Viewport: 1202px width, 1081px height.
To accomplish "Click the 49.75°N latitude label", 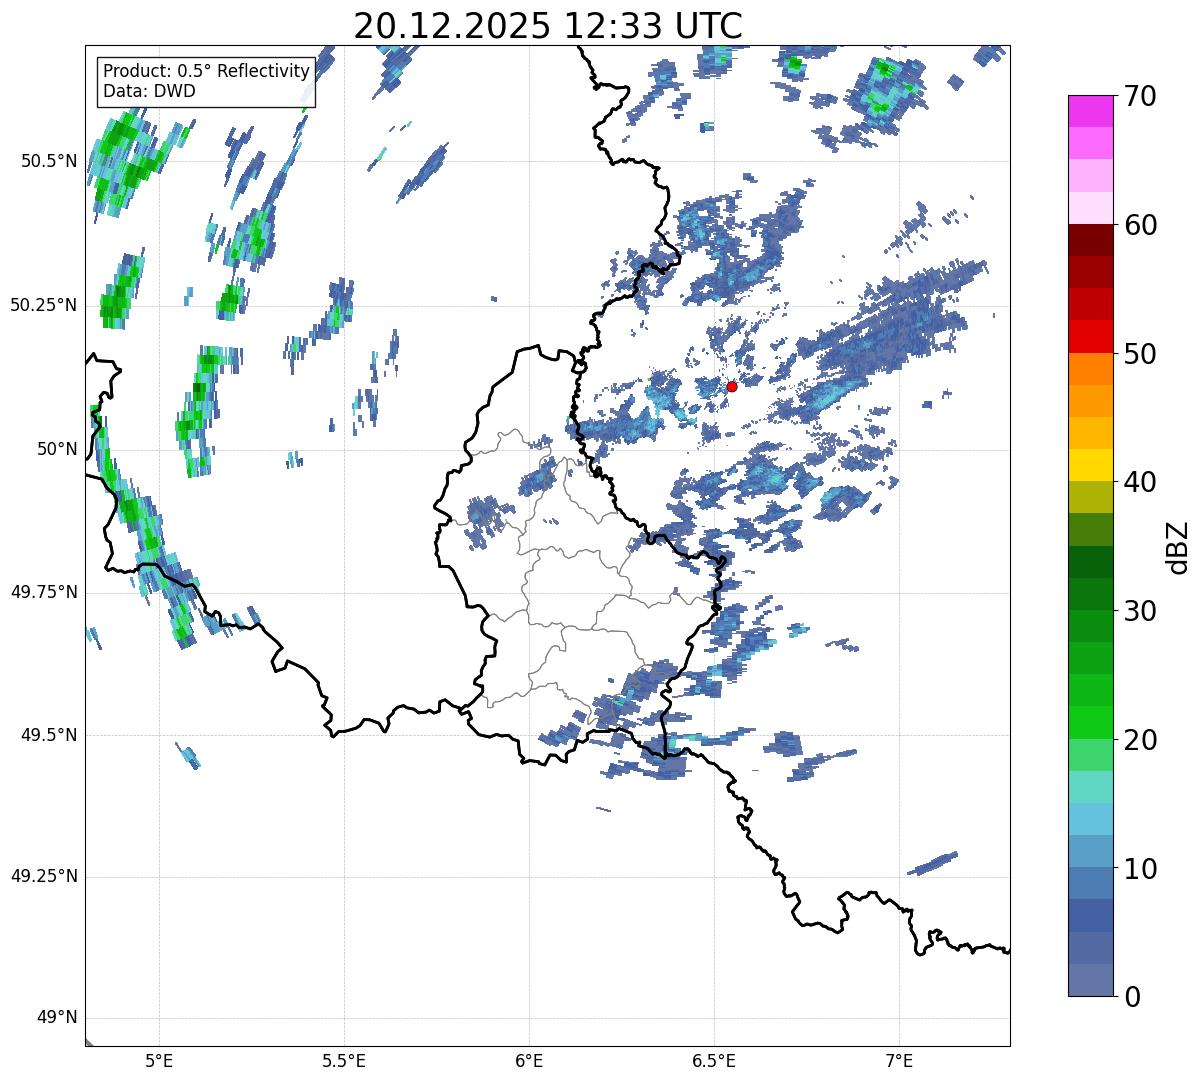I will pos(43,592).
